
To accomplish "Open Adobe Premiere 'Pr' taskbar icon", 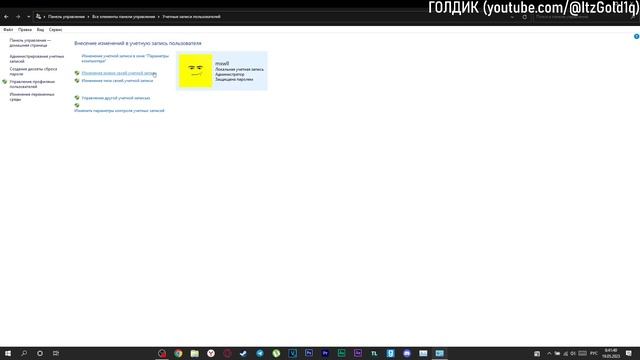I will click(325, 353).
